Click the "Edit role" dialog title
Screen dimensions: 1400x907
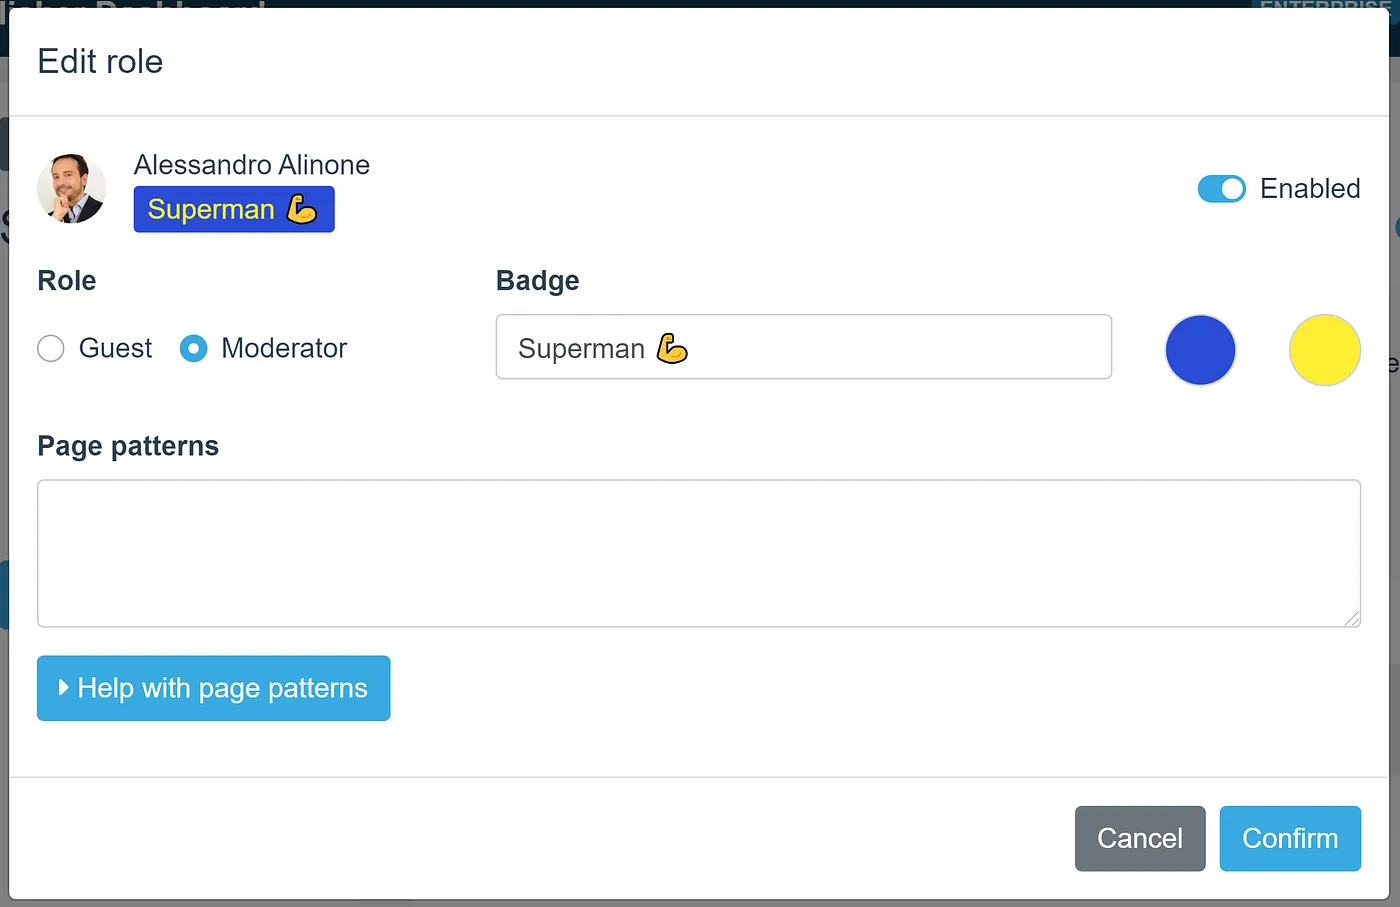[100, 62]
